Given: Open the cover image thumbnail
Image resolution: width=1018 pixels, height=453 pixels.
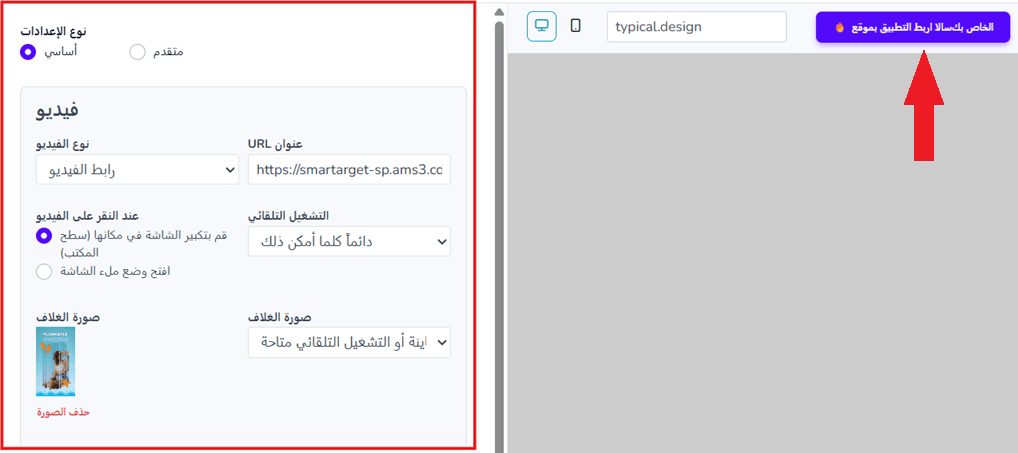Looking at the screenshot, I should point(55,361).
